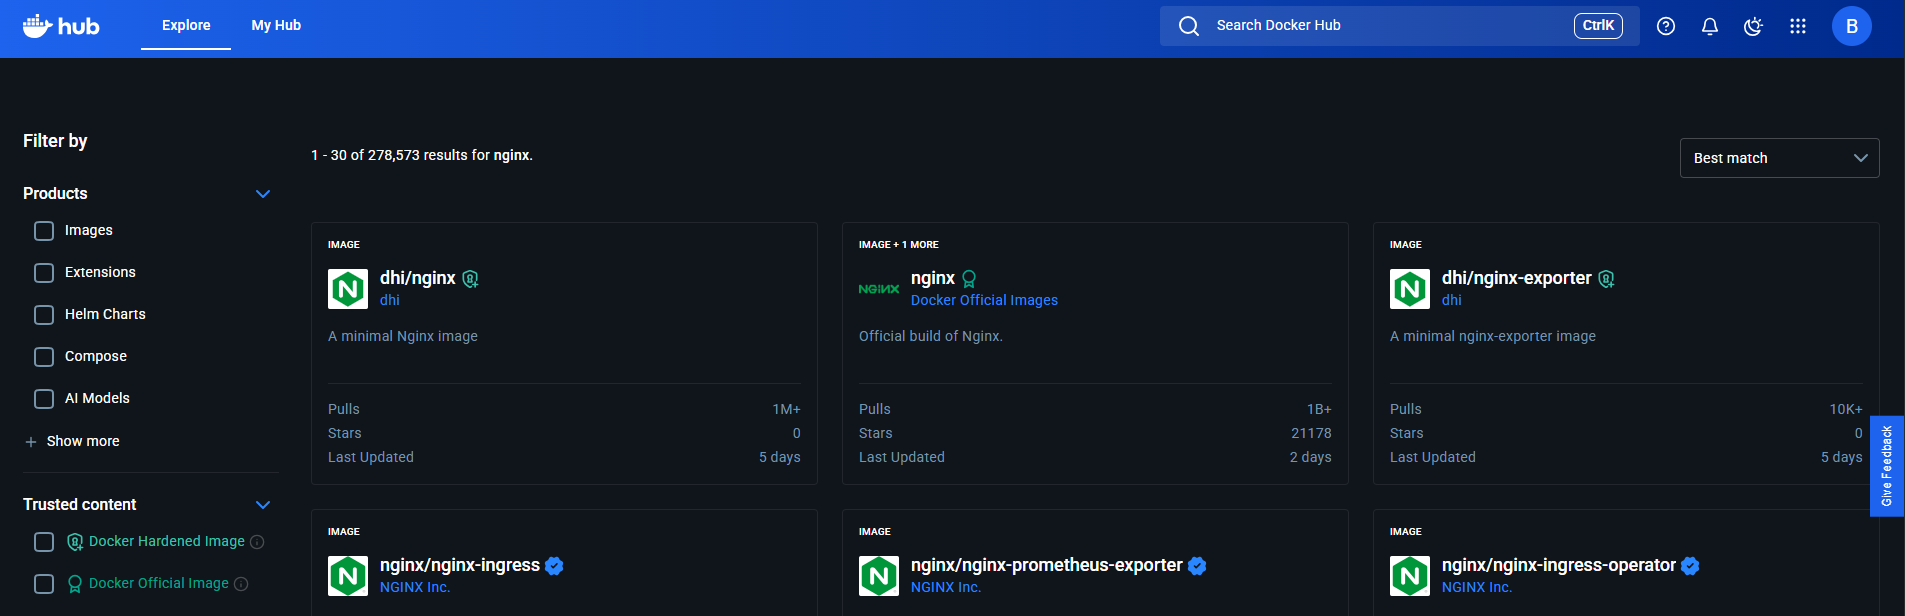Click the 'IMAGE + 1 MORE' card label
Image resolution: width=1905 pixels, height=616 pixels.
click(899, 245)
